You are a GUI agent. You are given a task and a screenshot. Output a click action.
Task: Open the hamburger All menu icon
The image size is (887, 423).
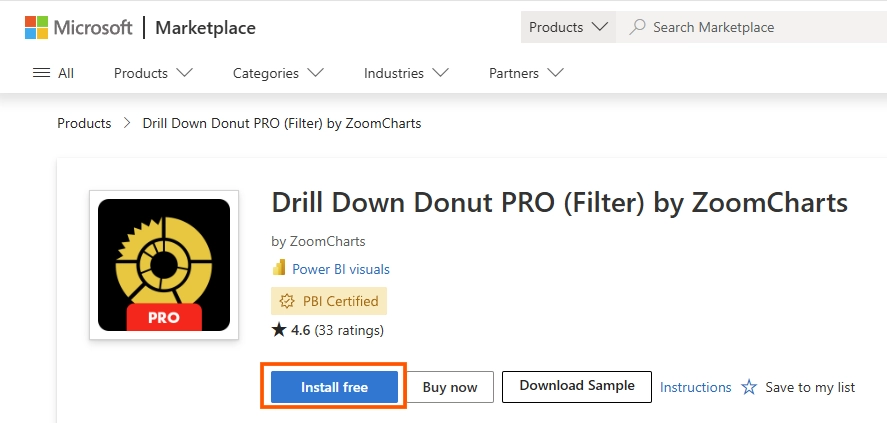coord(41,73)
